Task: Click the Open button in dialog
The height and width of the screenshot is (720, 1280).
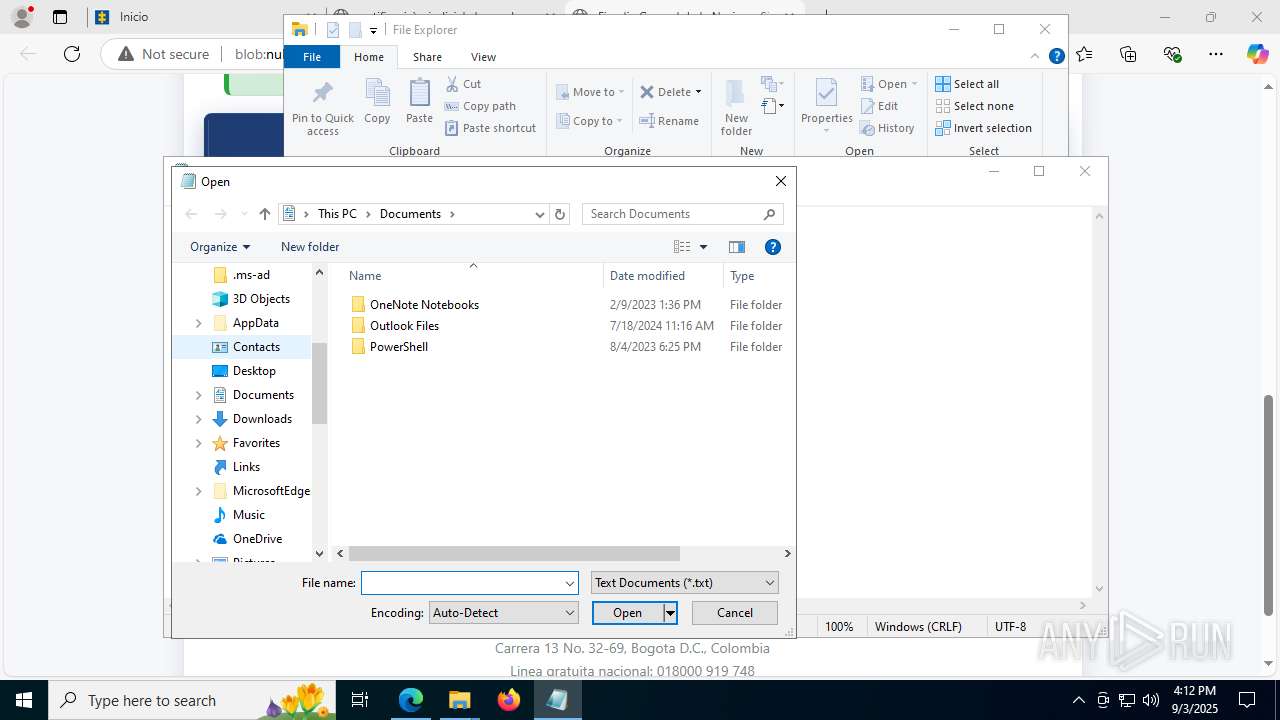Action: (x=628, y=613)
